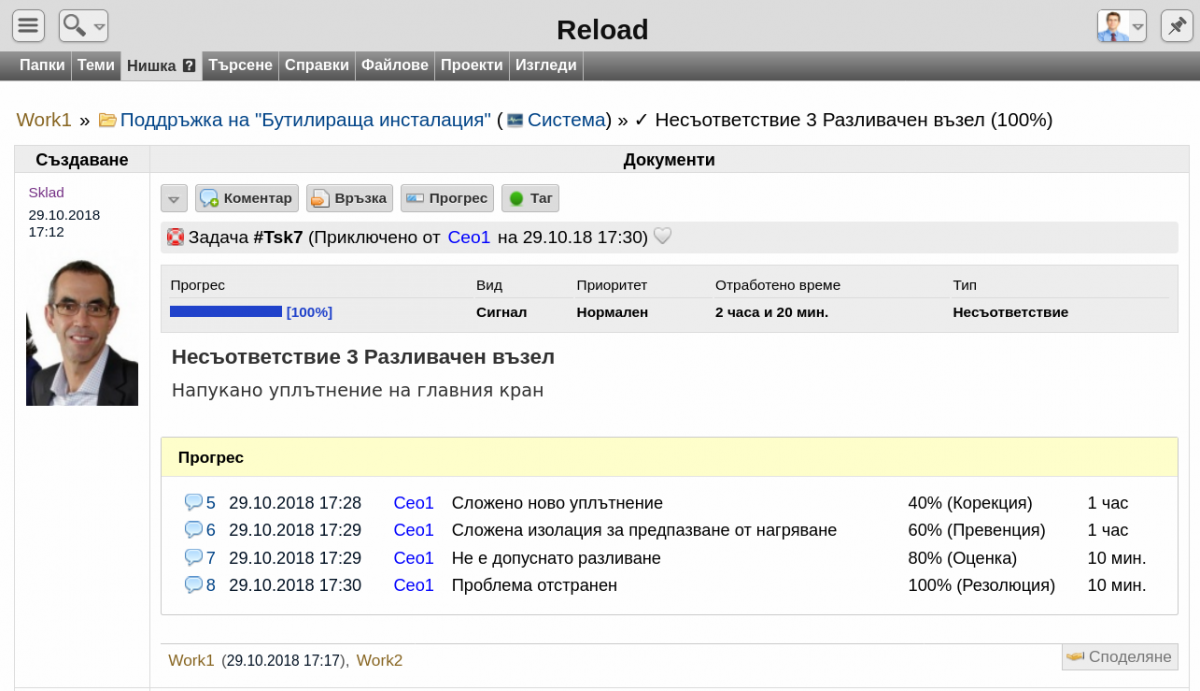The image size is (1200, 691).
Task: Click the folder icon in the breadcrumb
Action: [x=107, y=121]
